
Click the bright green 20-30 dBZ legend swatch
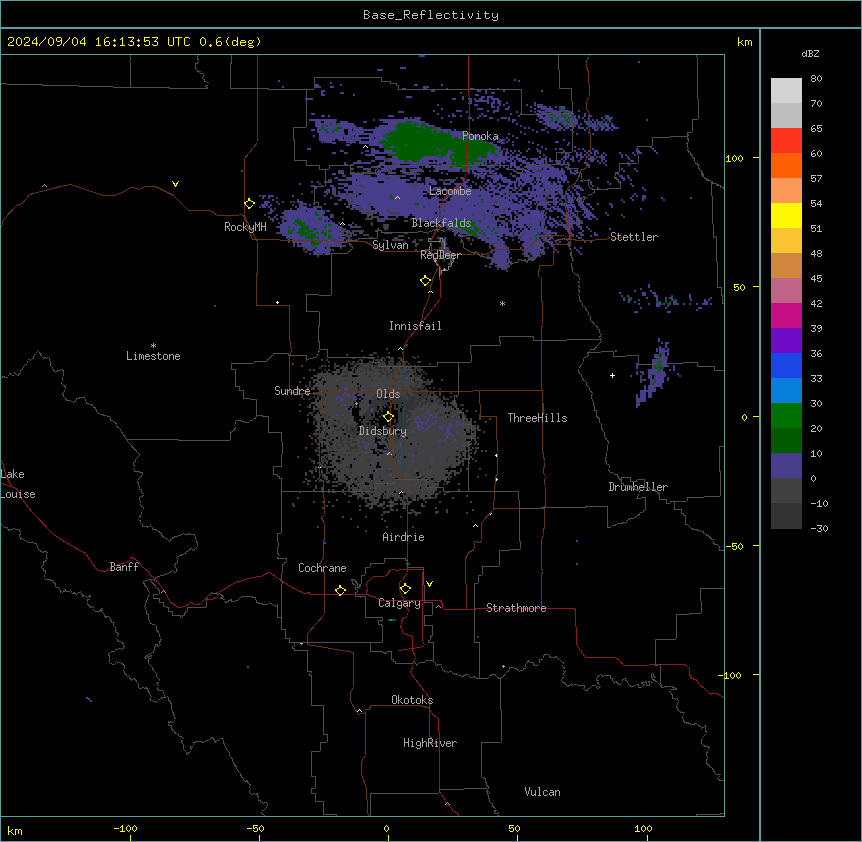tap(786, 416)
